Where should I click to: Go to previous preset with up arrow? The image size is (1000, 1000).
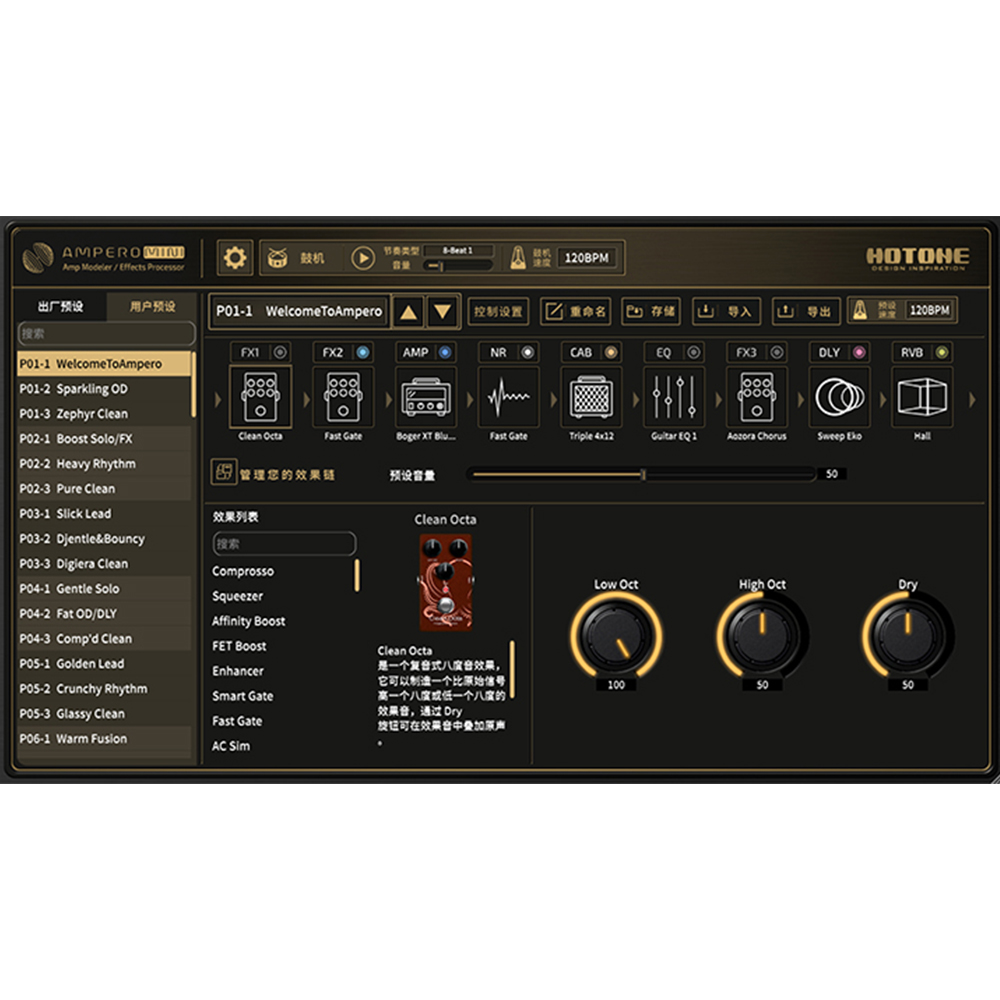(x=408, y=312)
